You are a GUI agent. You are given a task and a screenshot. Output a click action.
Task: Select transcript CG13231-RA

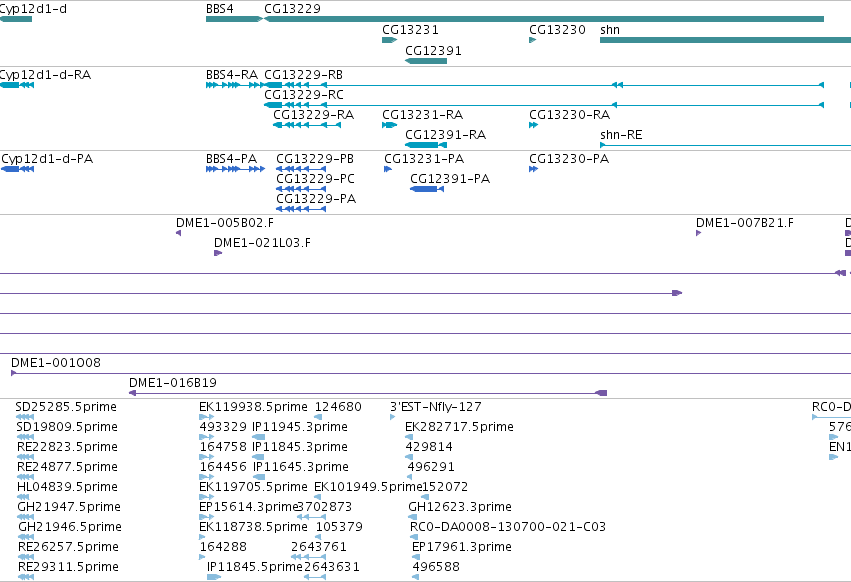tap(389, 125)
